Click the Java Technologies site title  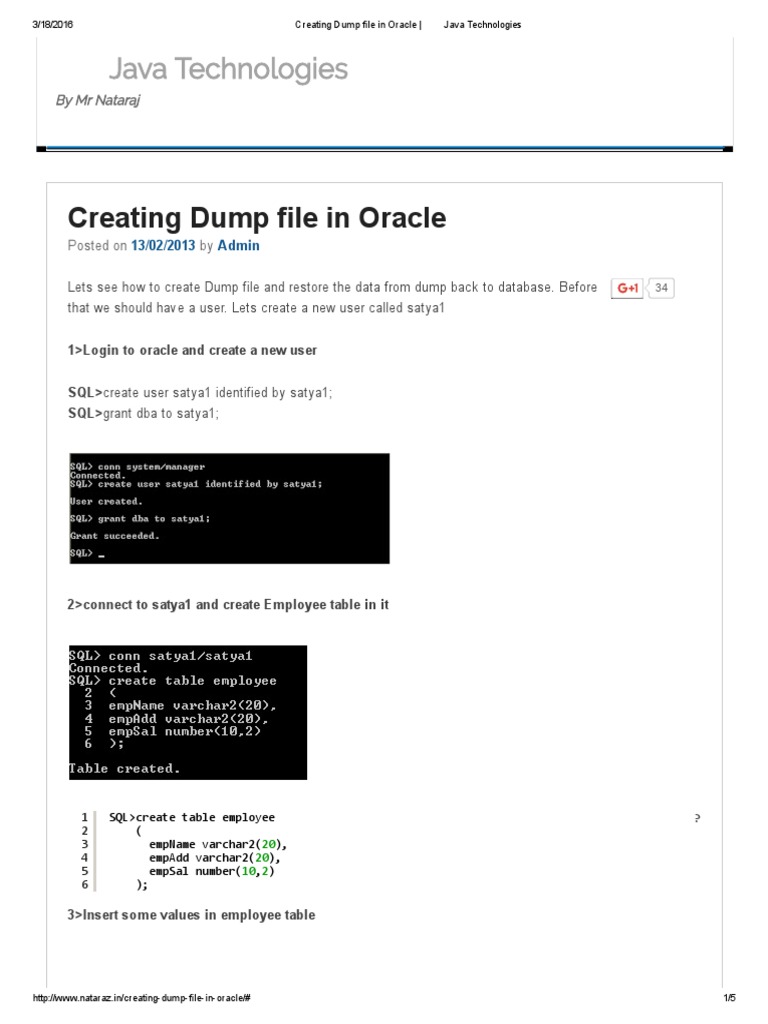pos(228,69)
